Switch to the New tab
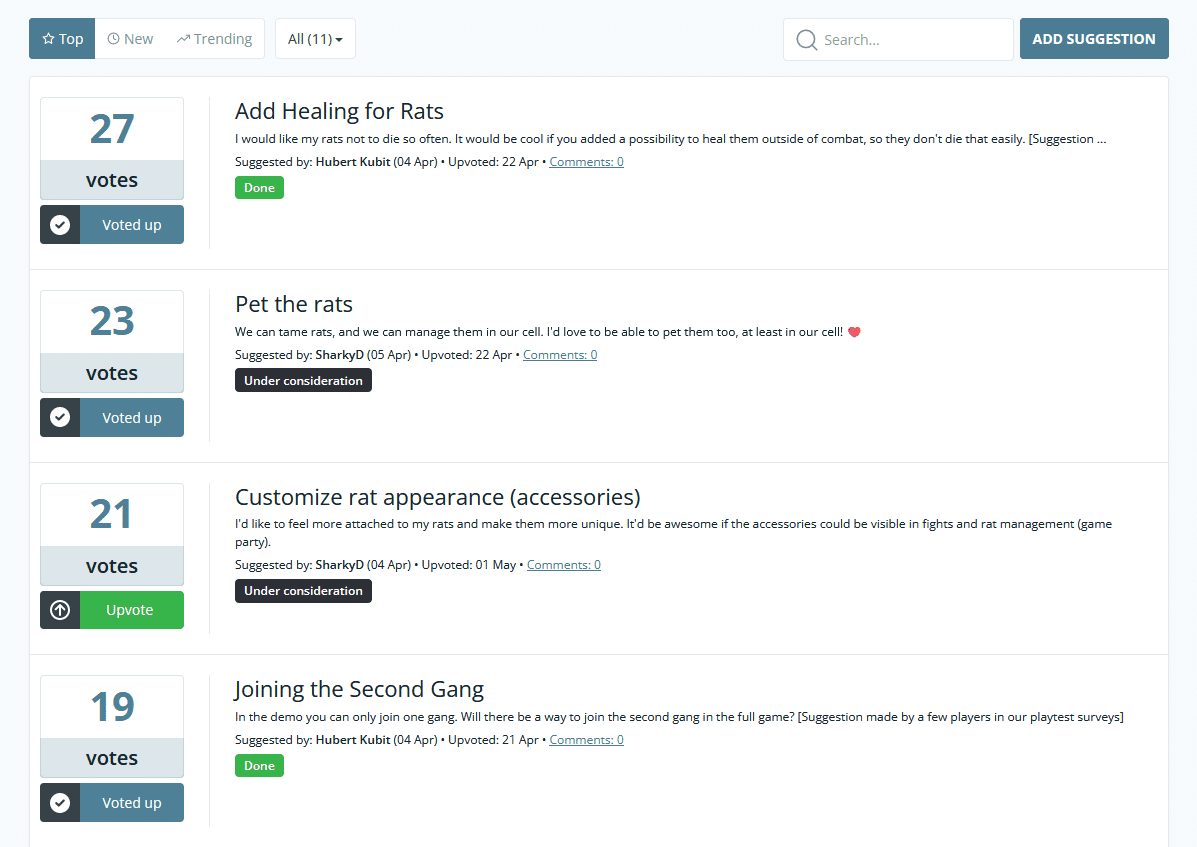1197x847 pixels. (131, 39)
